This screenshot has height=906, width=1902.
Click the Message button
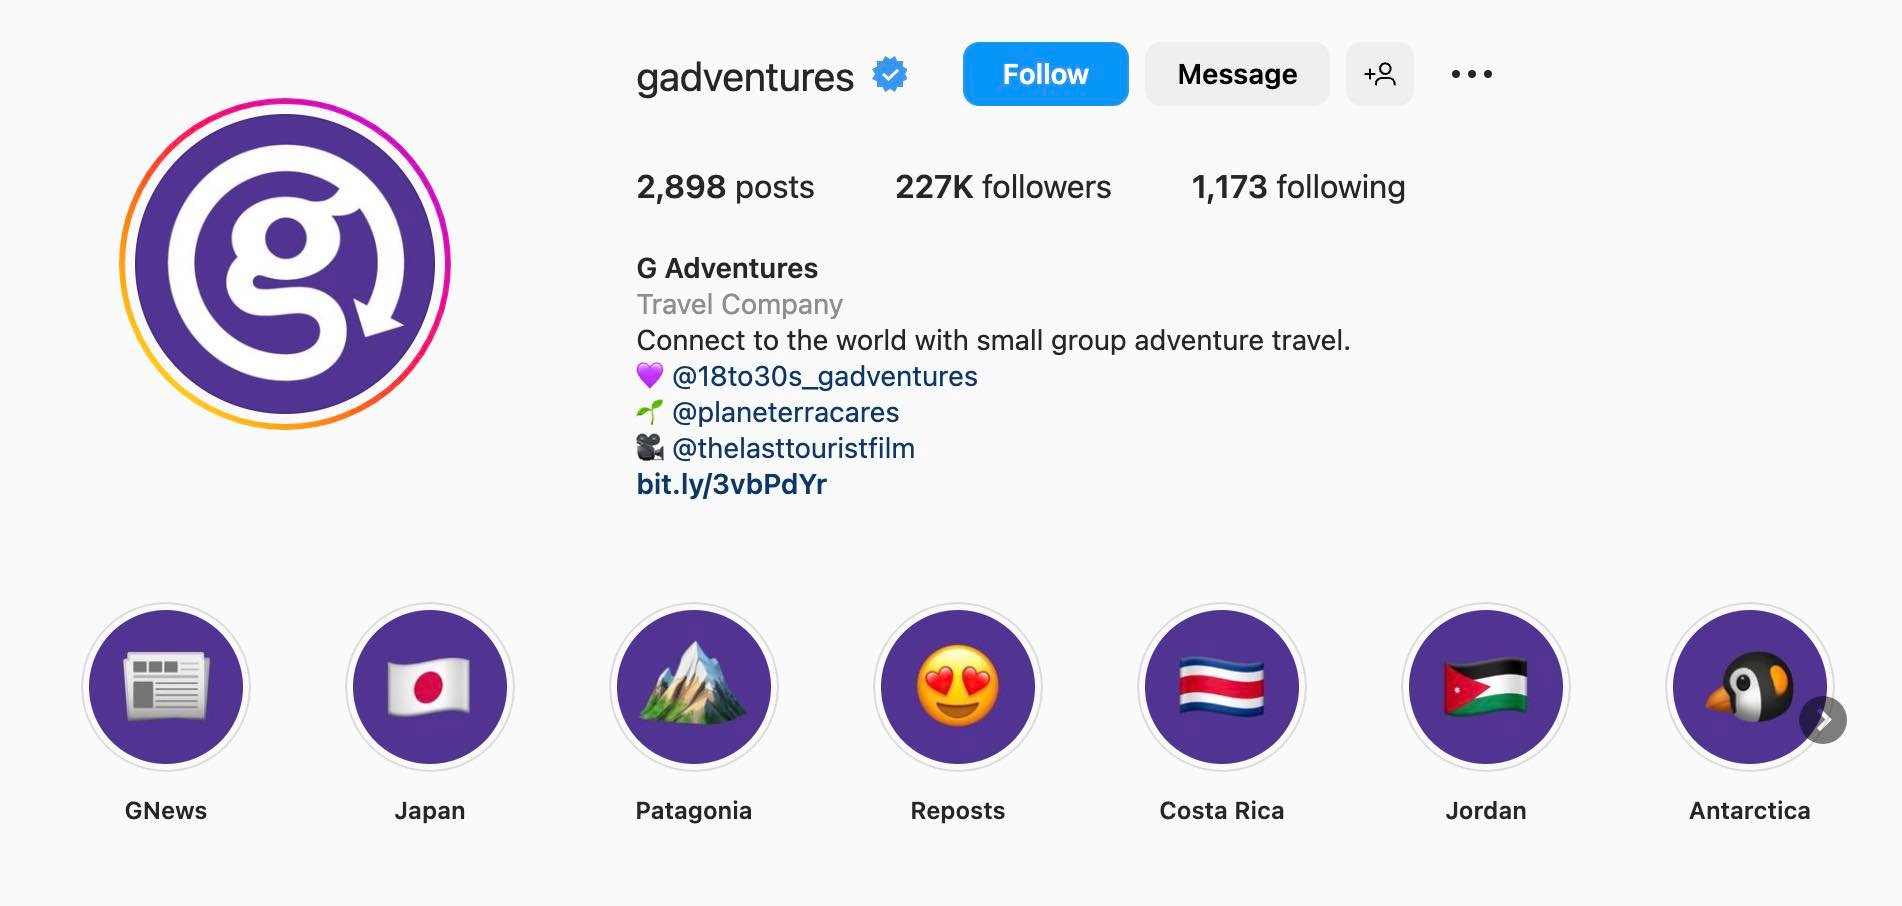(1237, 74)
